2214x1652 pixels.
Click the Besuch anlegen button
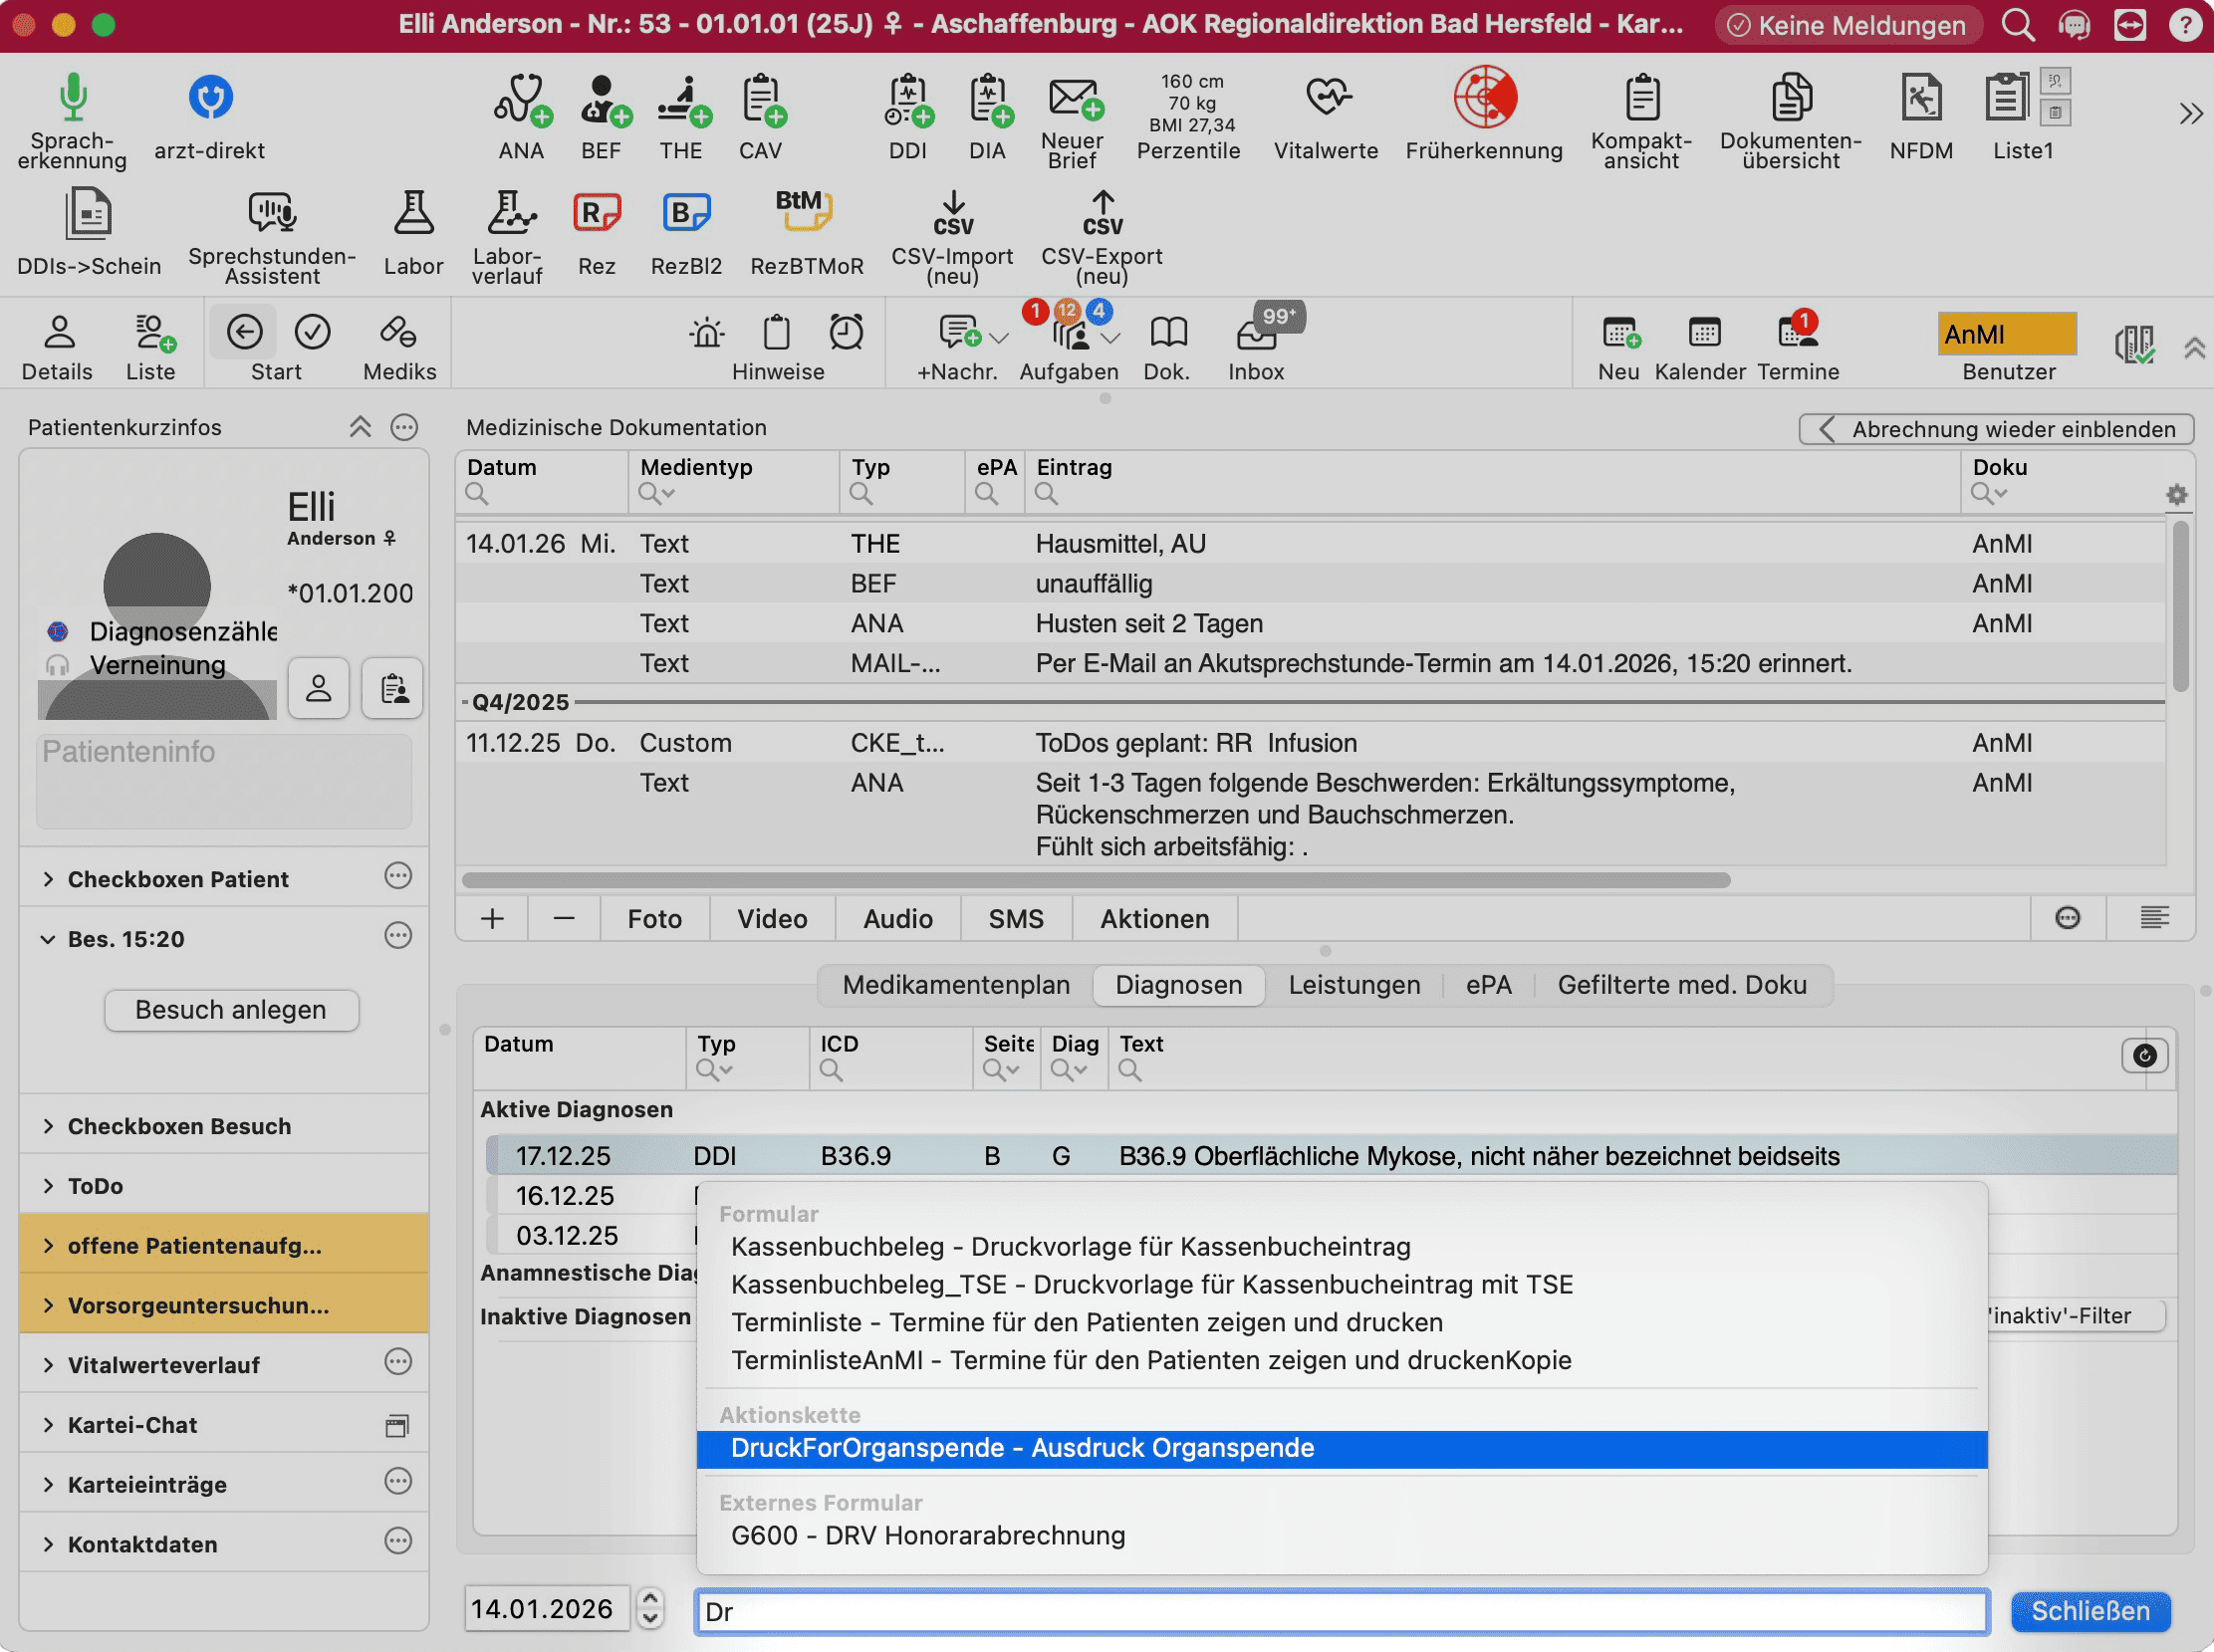[231, 1010]
